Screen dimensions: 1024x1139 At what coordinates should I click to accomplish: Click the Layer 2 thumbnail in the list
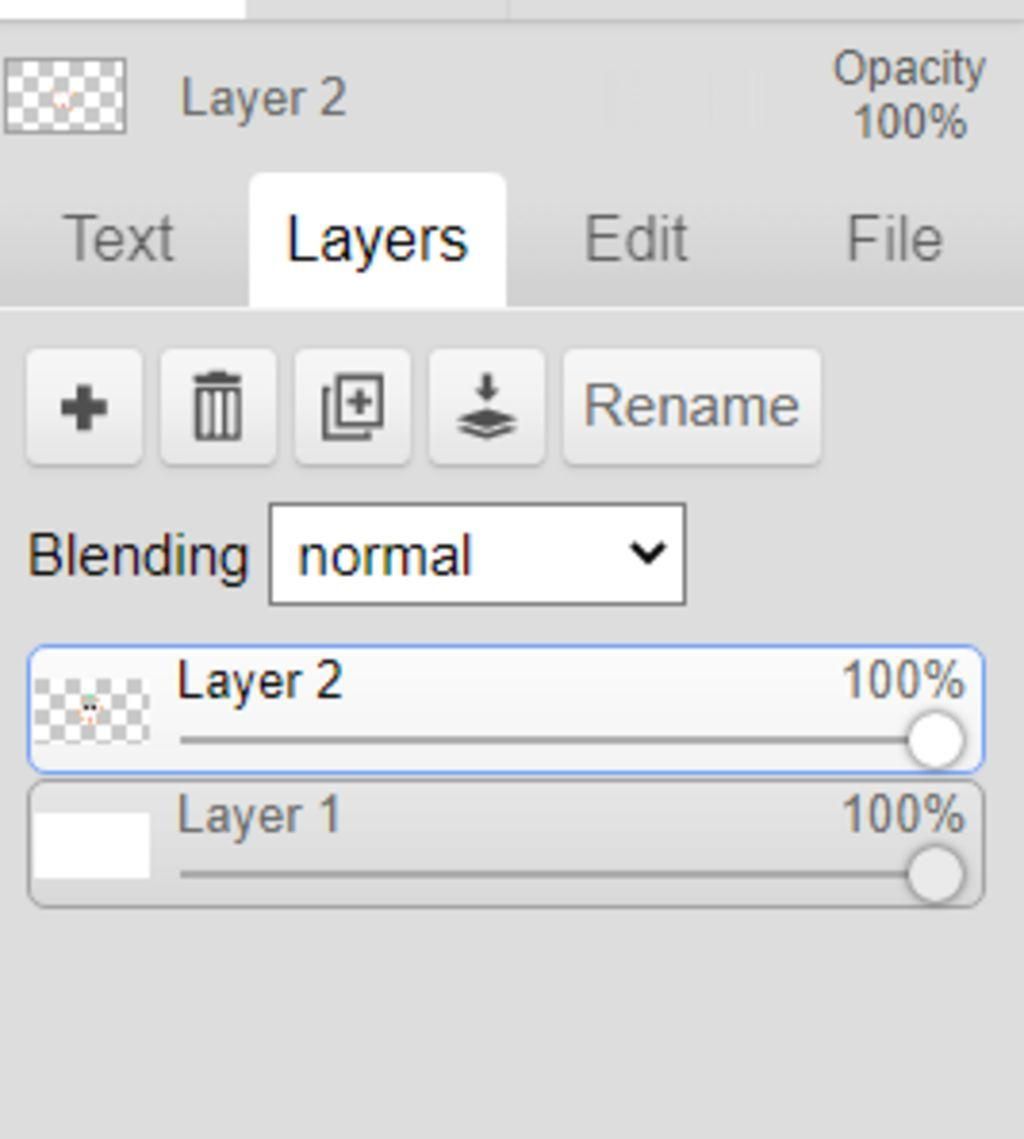[91, 710]
